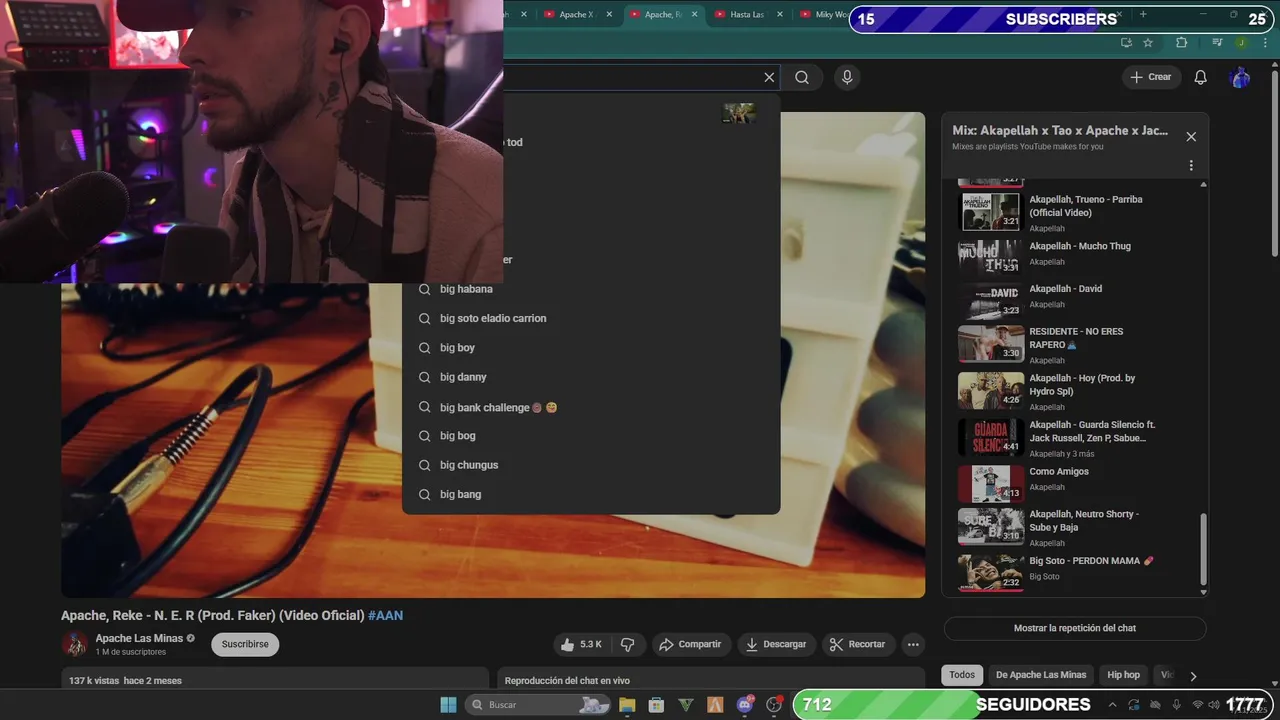This screenshot has width=1280, height=720.
Task: Click the Mix playlist scrollbar thumb
Action: pyautogui.click(x=1203, y=548)
